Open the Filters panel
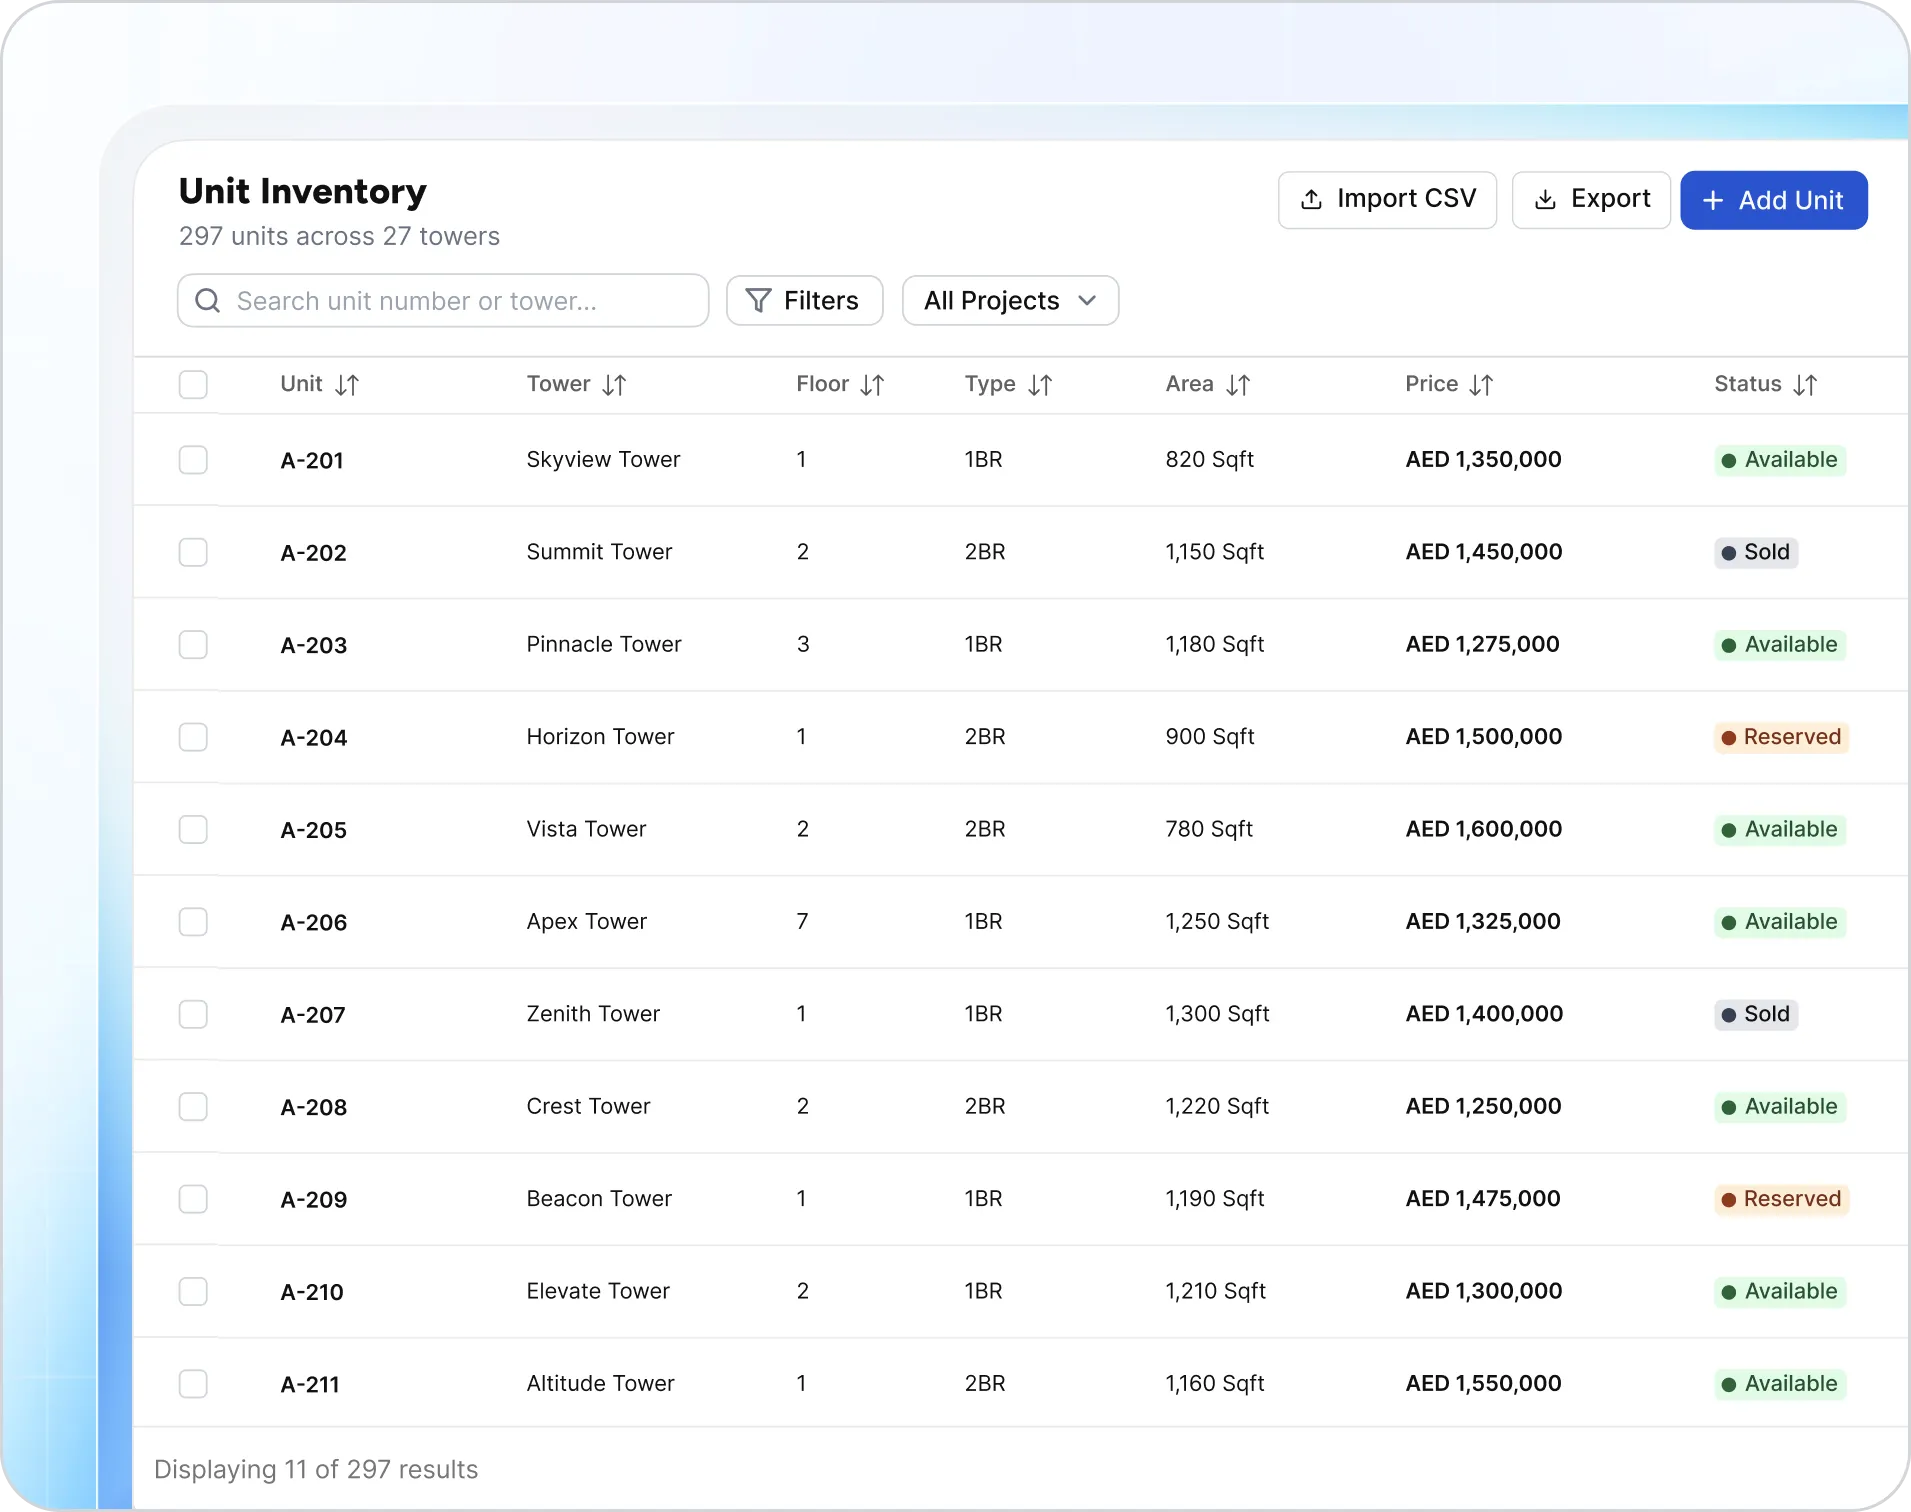This screenshot has height=1512, width=1911. pyautogui.click(x=804, y=301)
